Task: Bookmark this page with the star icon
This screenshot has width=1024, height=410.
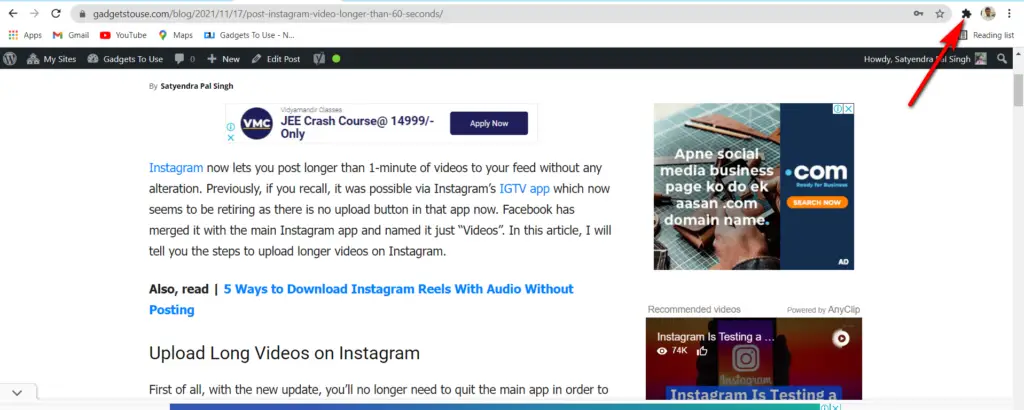Action: [x=939, y=13]
